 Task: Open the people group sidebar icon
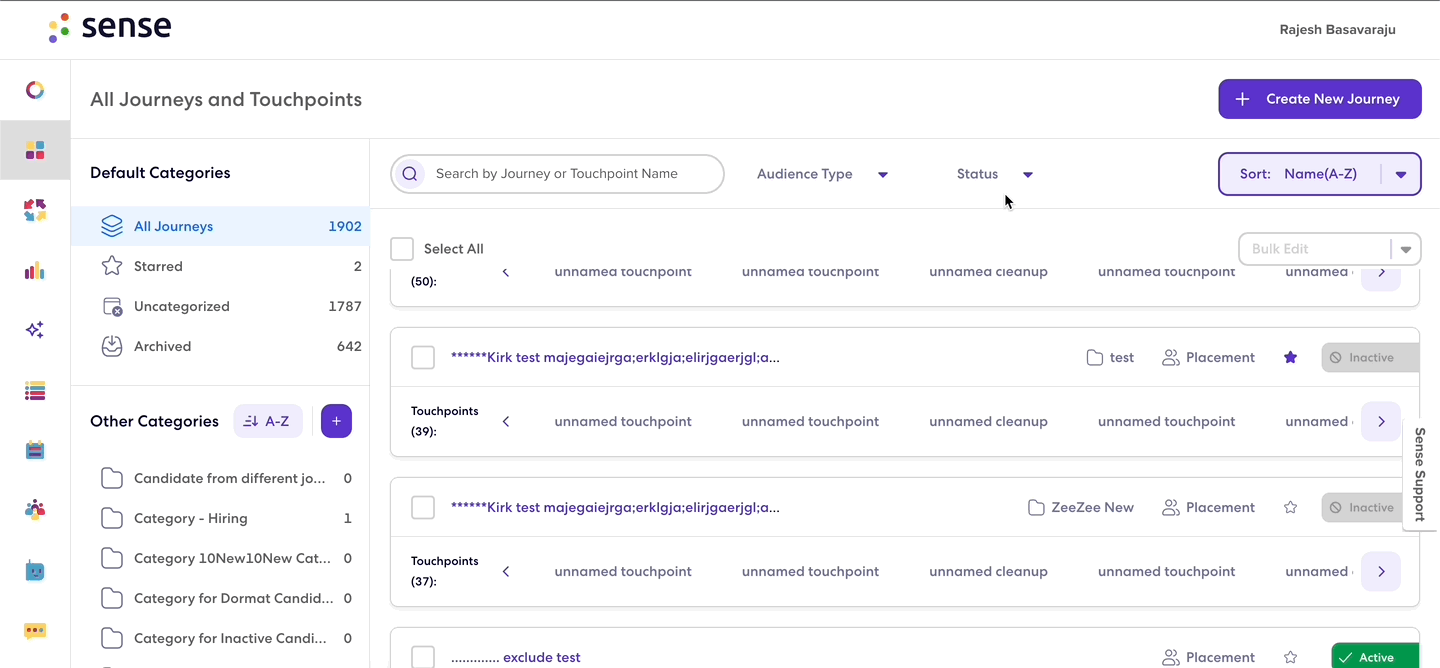coord(35,511)
